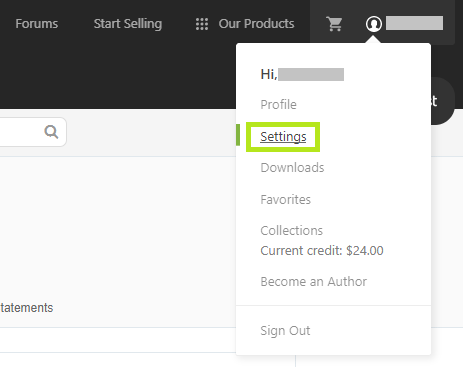Click the Become an Author link

(x=314, y=281)
